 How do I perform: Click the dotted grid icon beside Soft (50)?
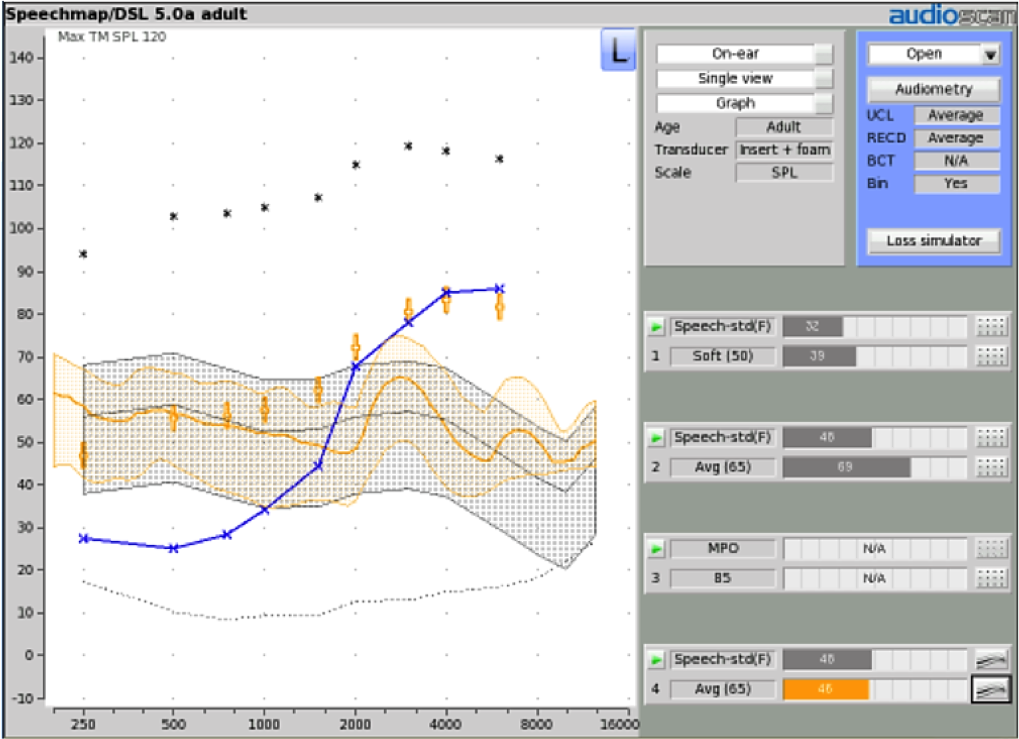[991, 356]
